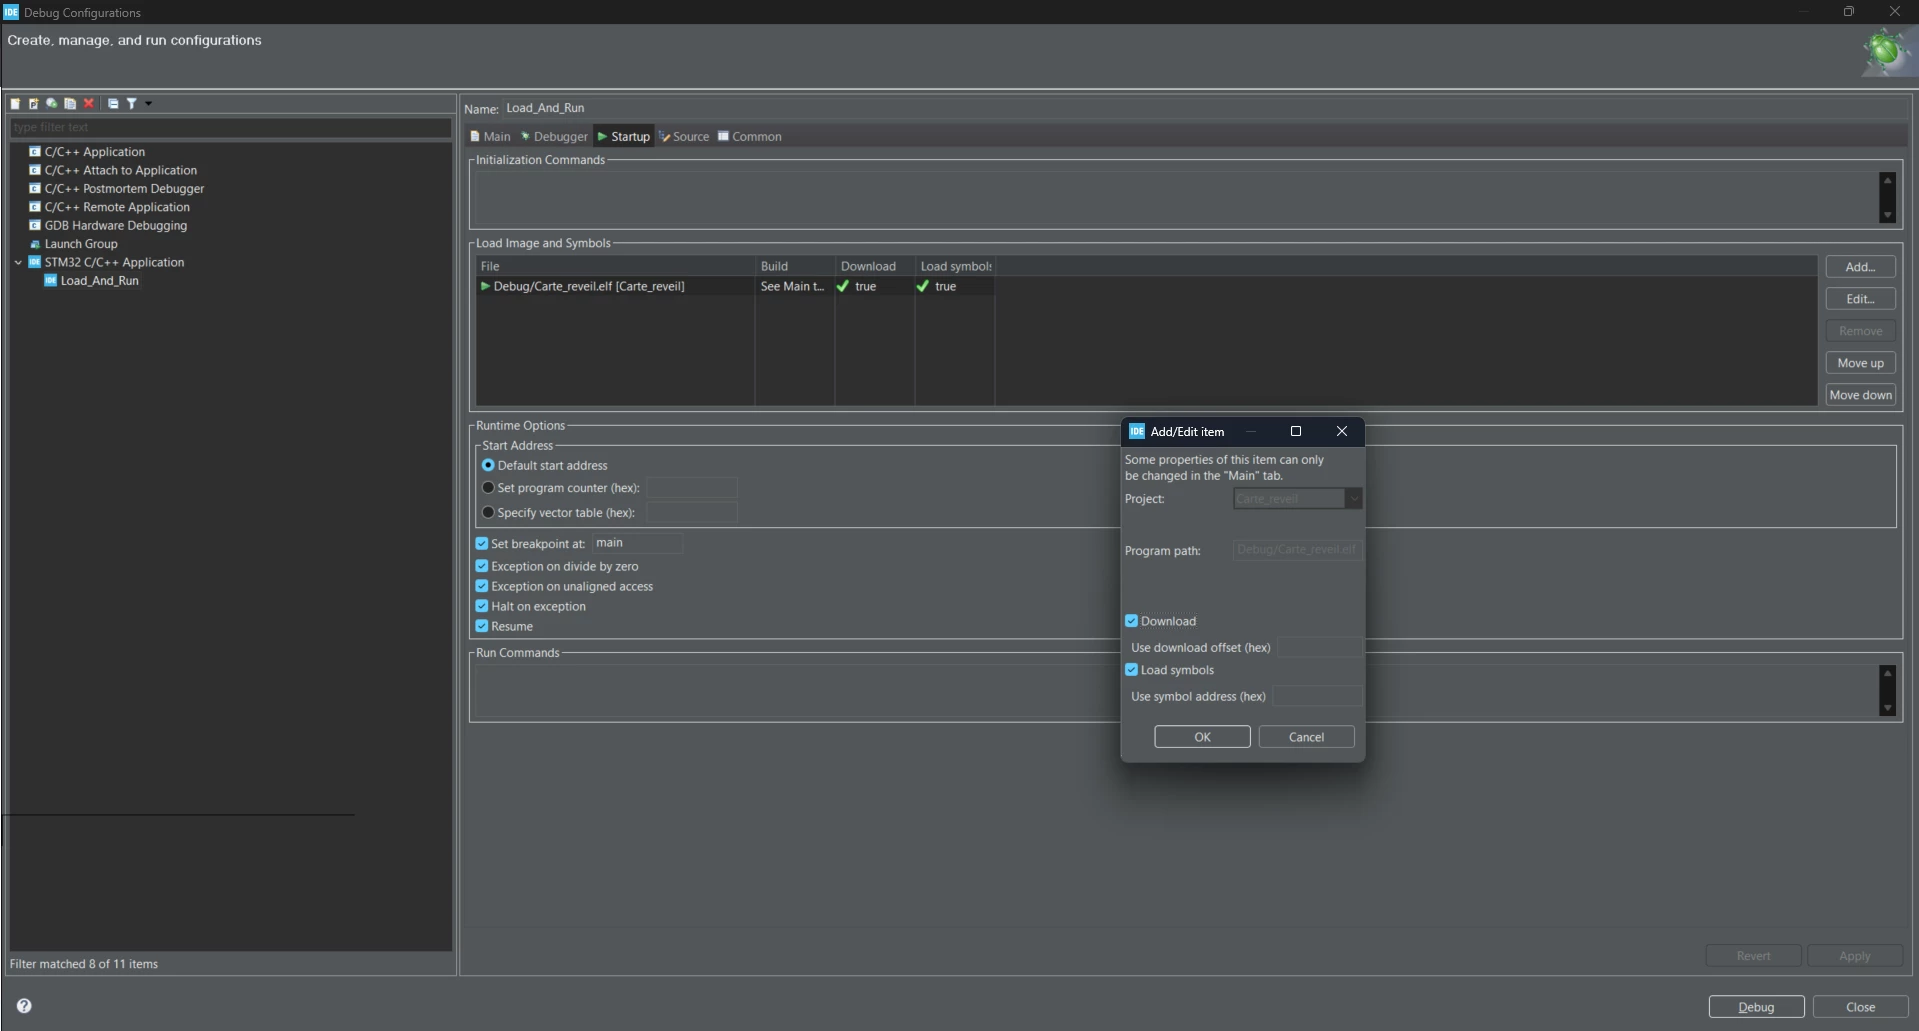
Task: Open the Common tab
Action: pos(750,137)
